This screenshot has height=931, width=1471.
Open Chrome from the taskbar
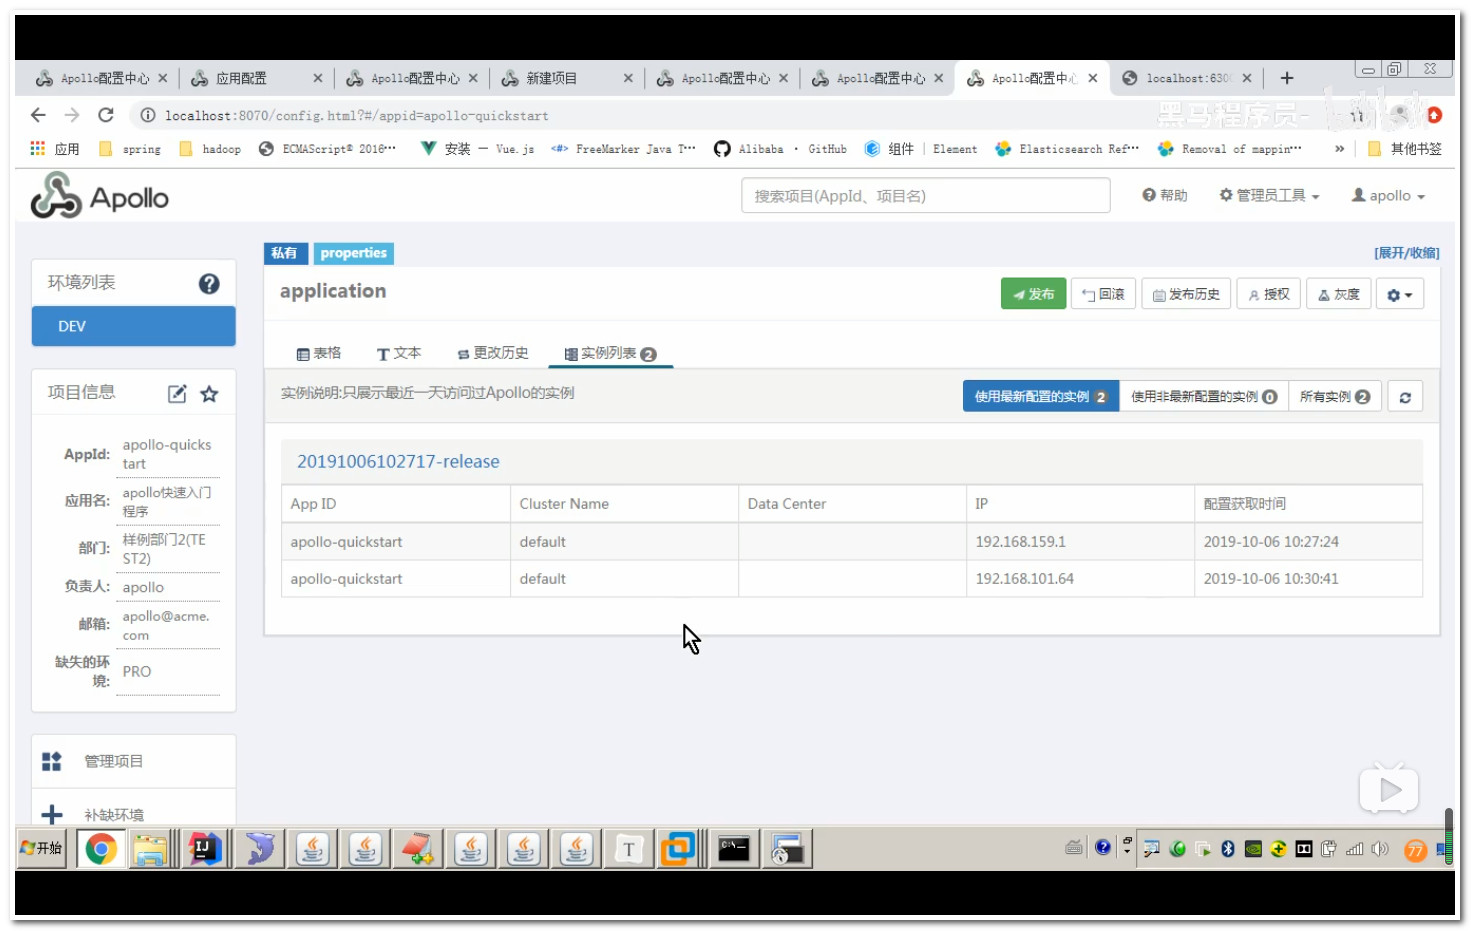click(x=100, y=849)
